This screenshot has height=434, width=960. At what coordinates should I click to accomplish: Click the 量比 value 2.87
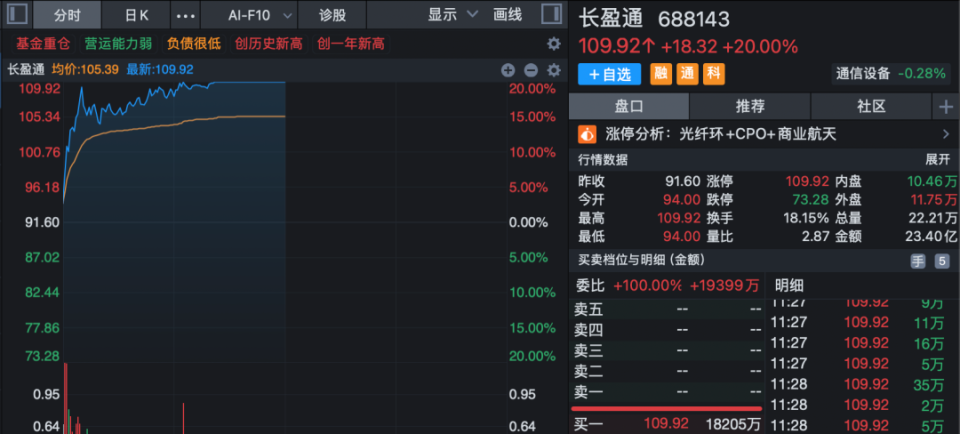pos(817,236)
